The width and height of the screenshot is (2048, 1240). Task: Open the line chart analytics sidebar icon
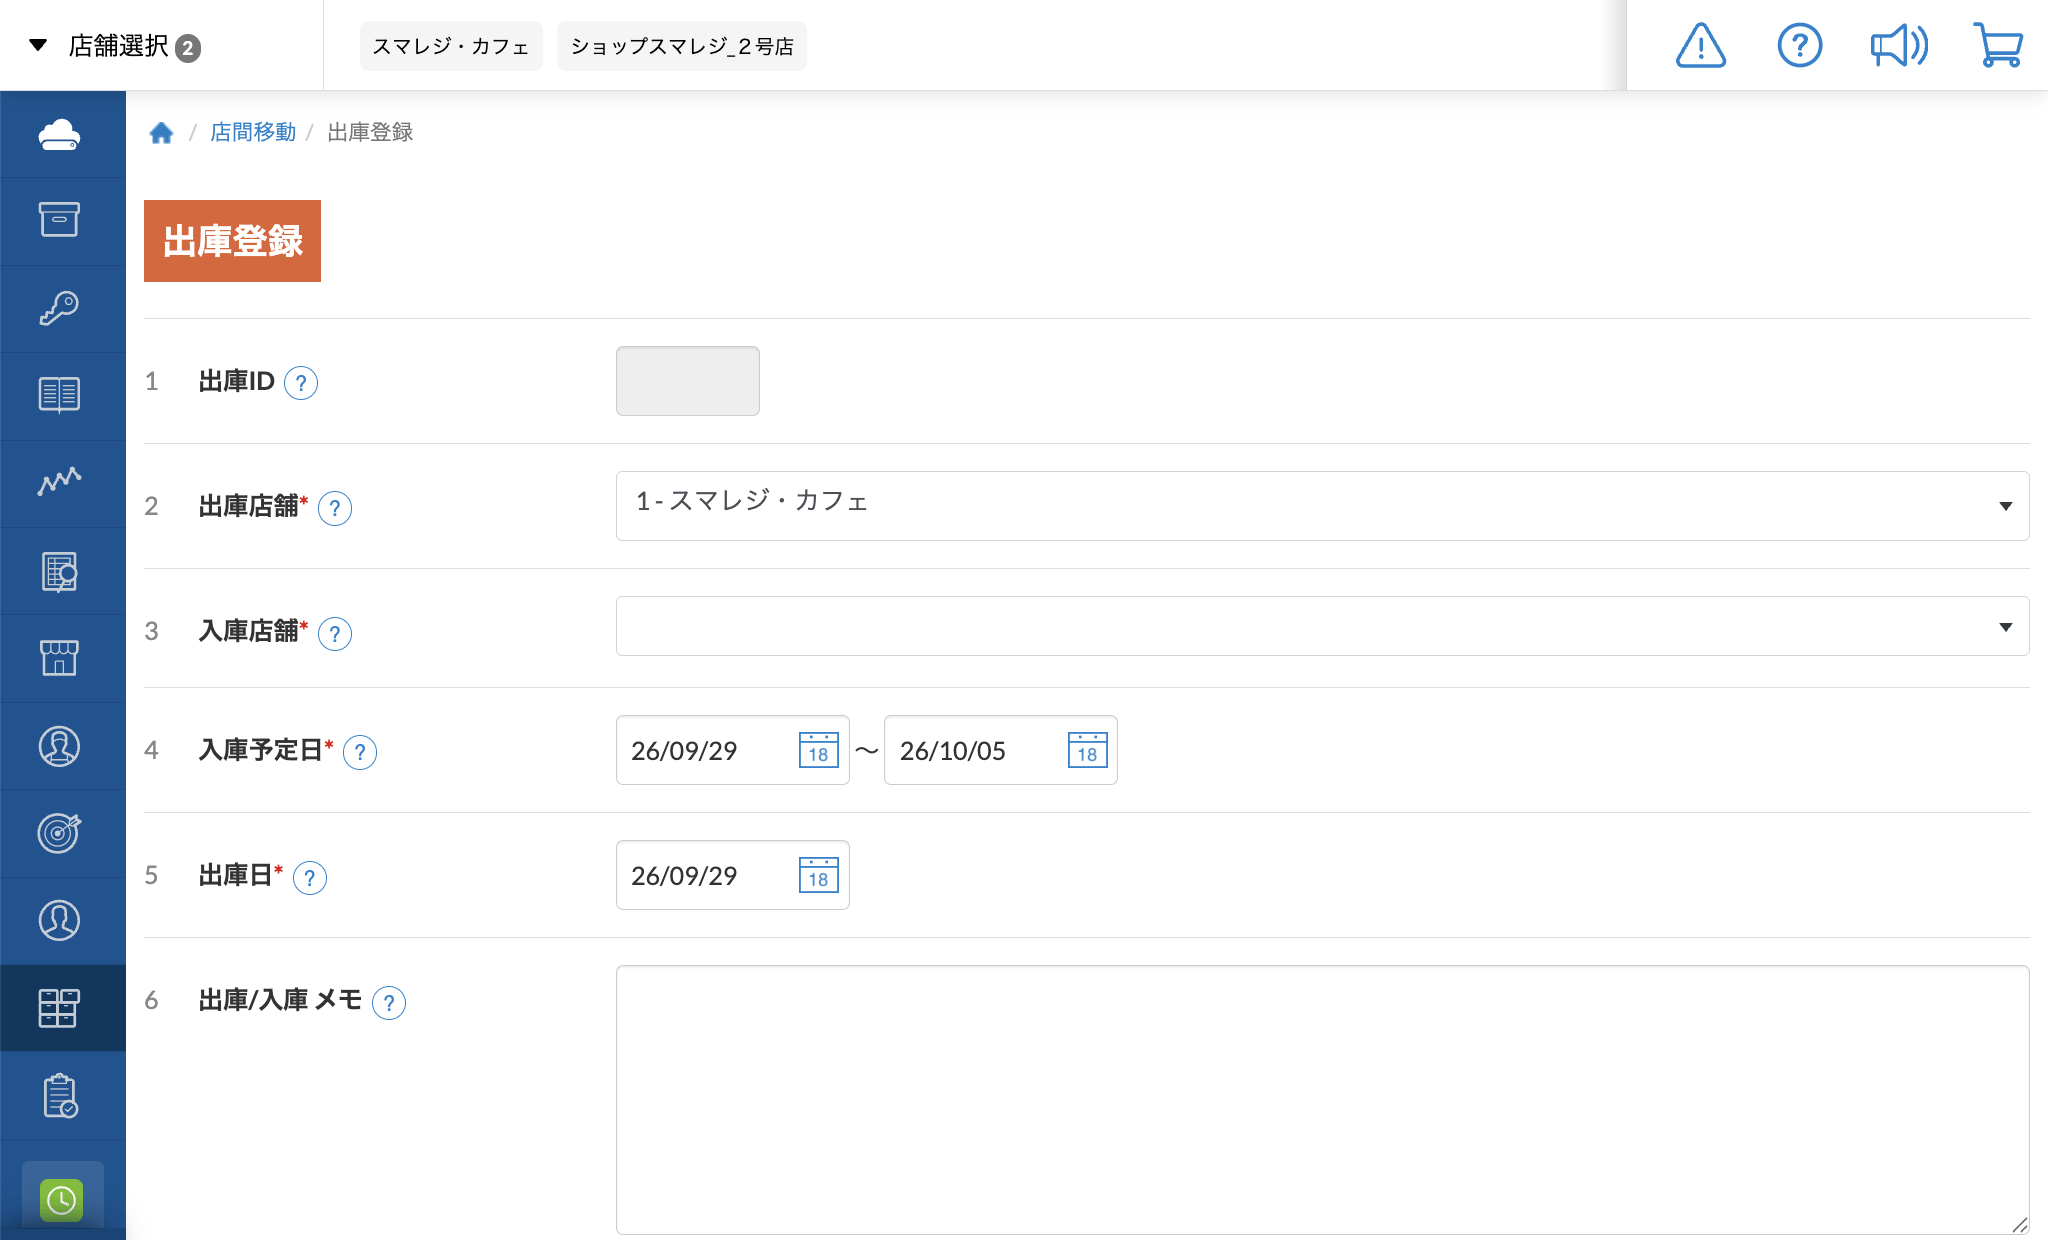click(60, 482)
